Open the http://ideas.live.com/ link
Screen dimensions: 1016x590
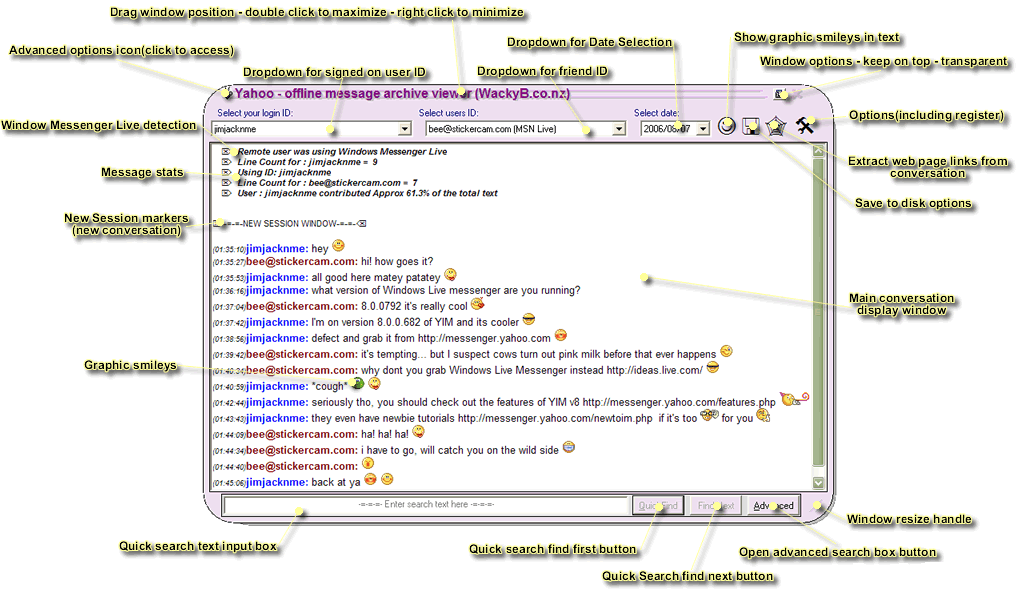tap(654, 370)
